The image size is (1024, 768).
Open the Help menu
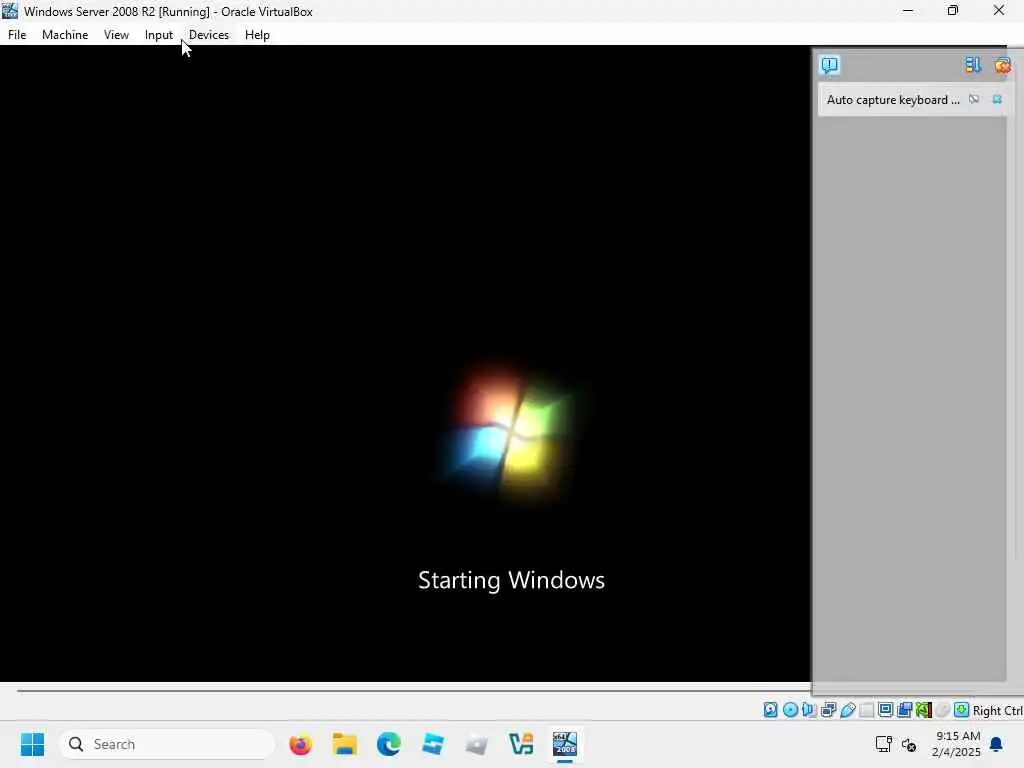(257, 35)
